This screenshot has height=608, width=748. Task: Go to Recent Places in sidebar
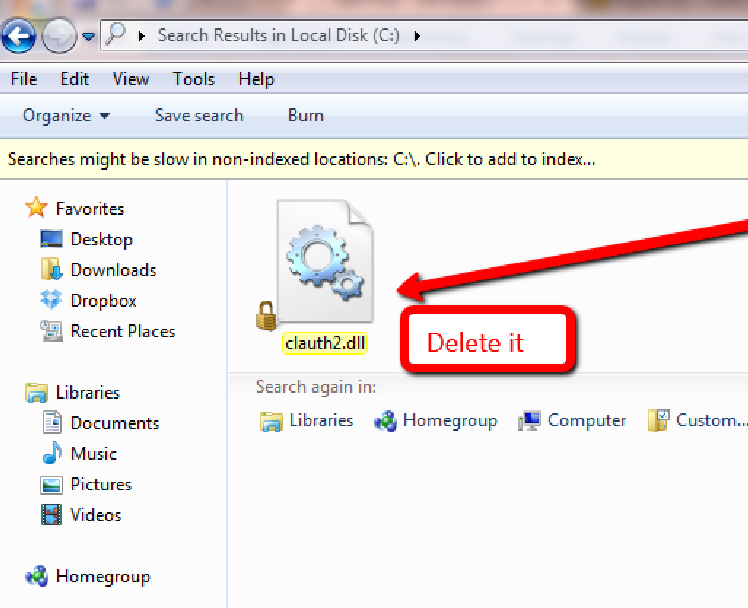click(121, 331)
